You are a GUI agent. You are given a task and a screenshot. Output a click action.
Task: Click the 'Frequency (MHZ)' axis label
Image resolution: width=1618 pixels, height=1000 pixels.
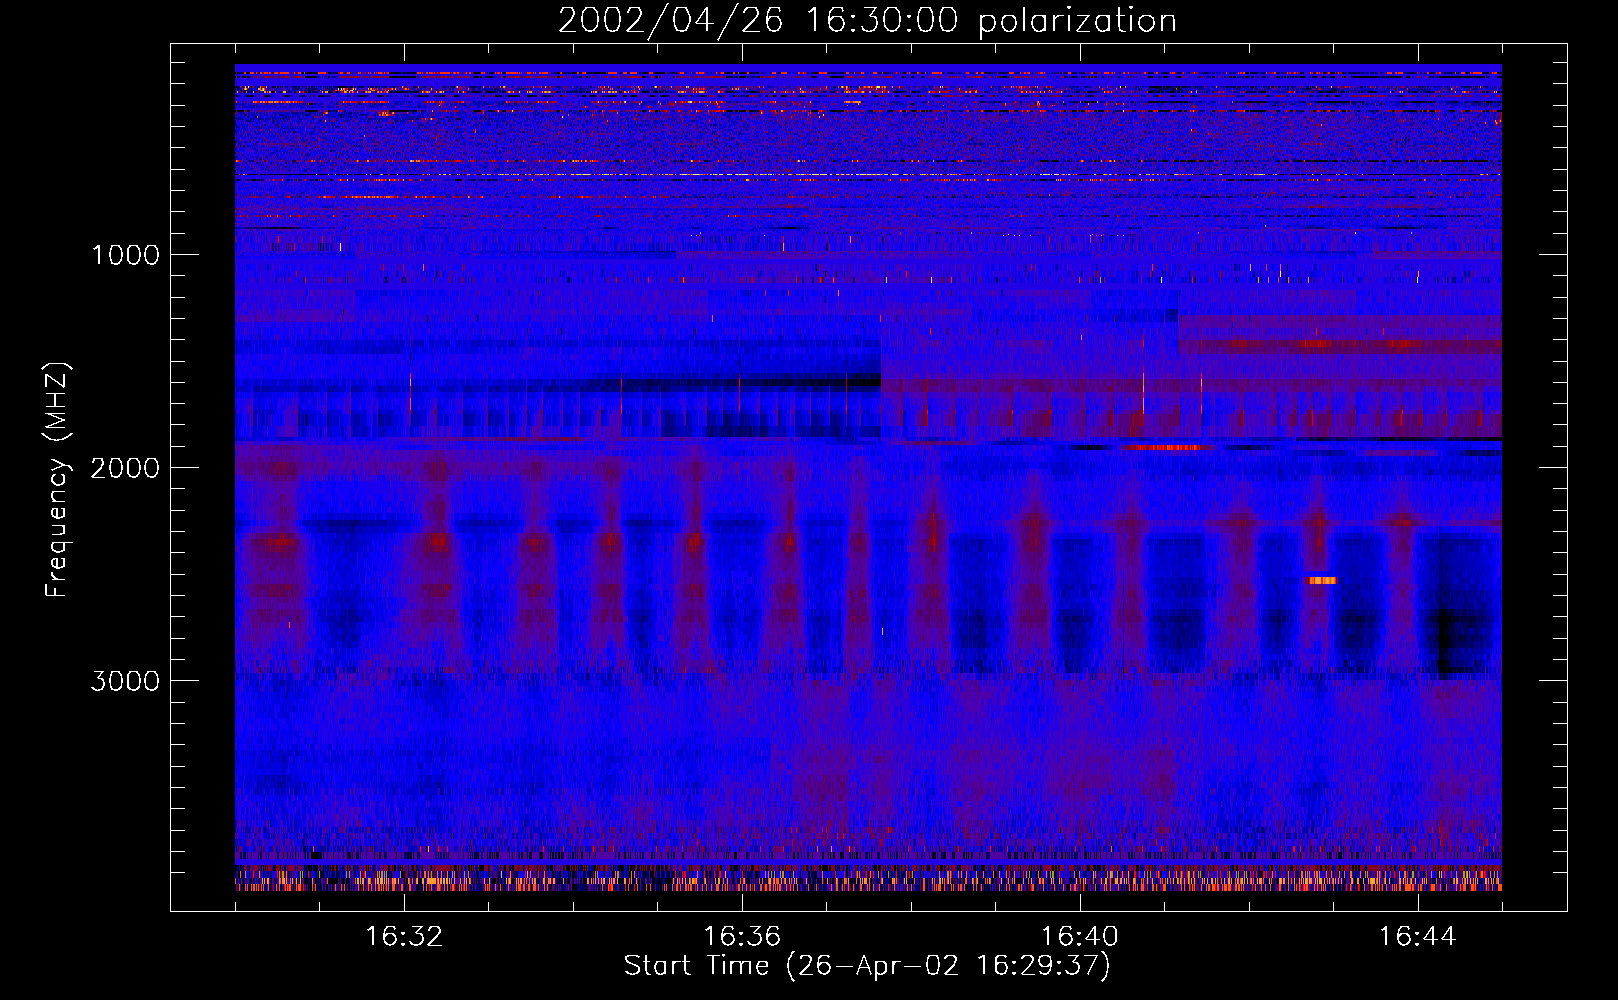coord(57,480)
